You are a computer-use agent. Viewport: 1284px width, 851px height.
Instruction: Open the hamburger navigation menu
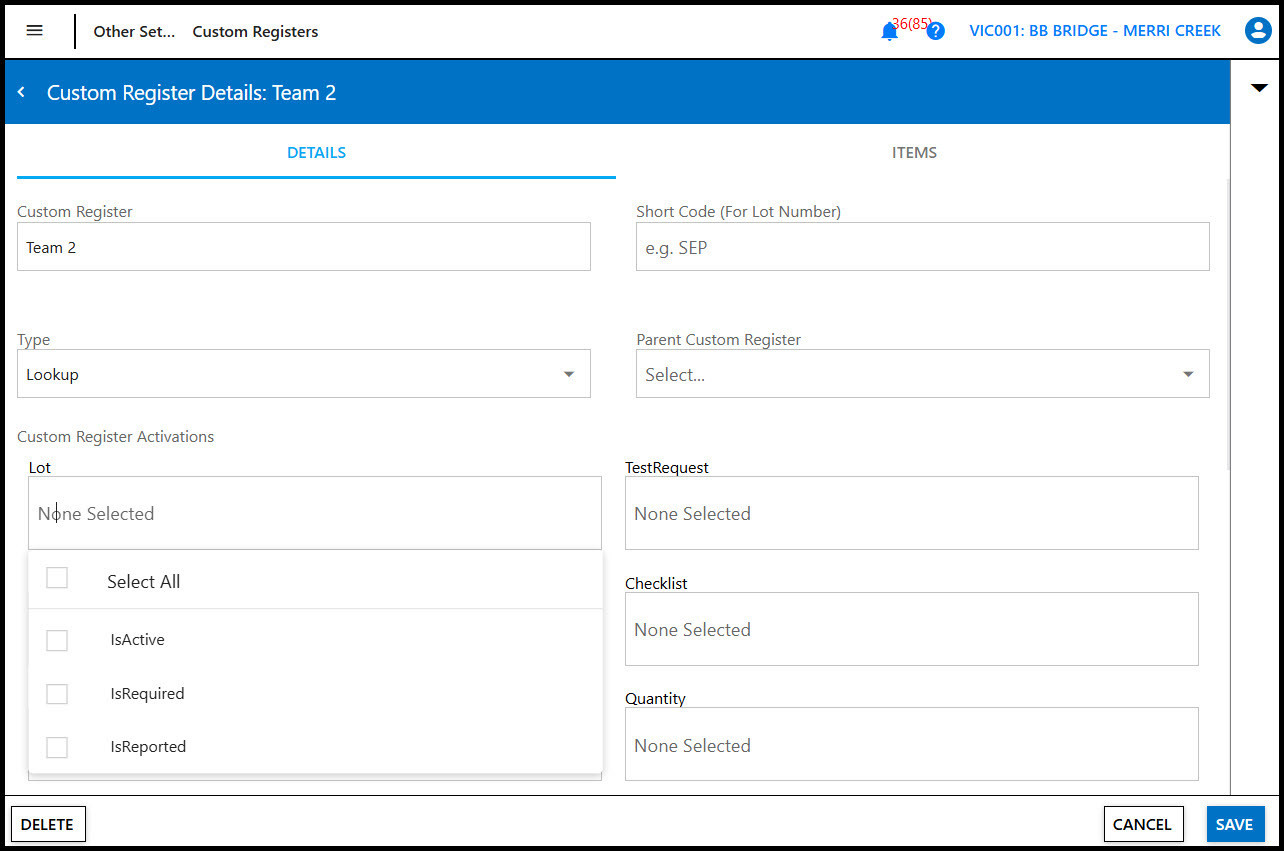(x=34, y=31)
